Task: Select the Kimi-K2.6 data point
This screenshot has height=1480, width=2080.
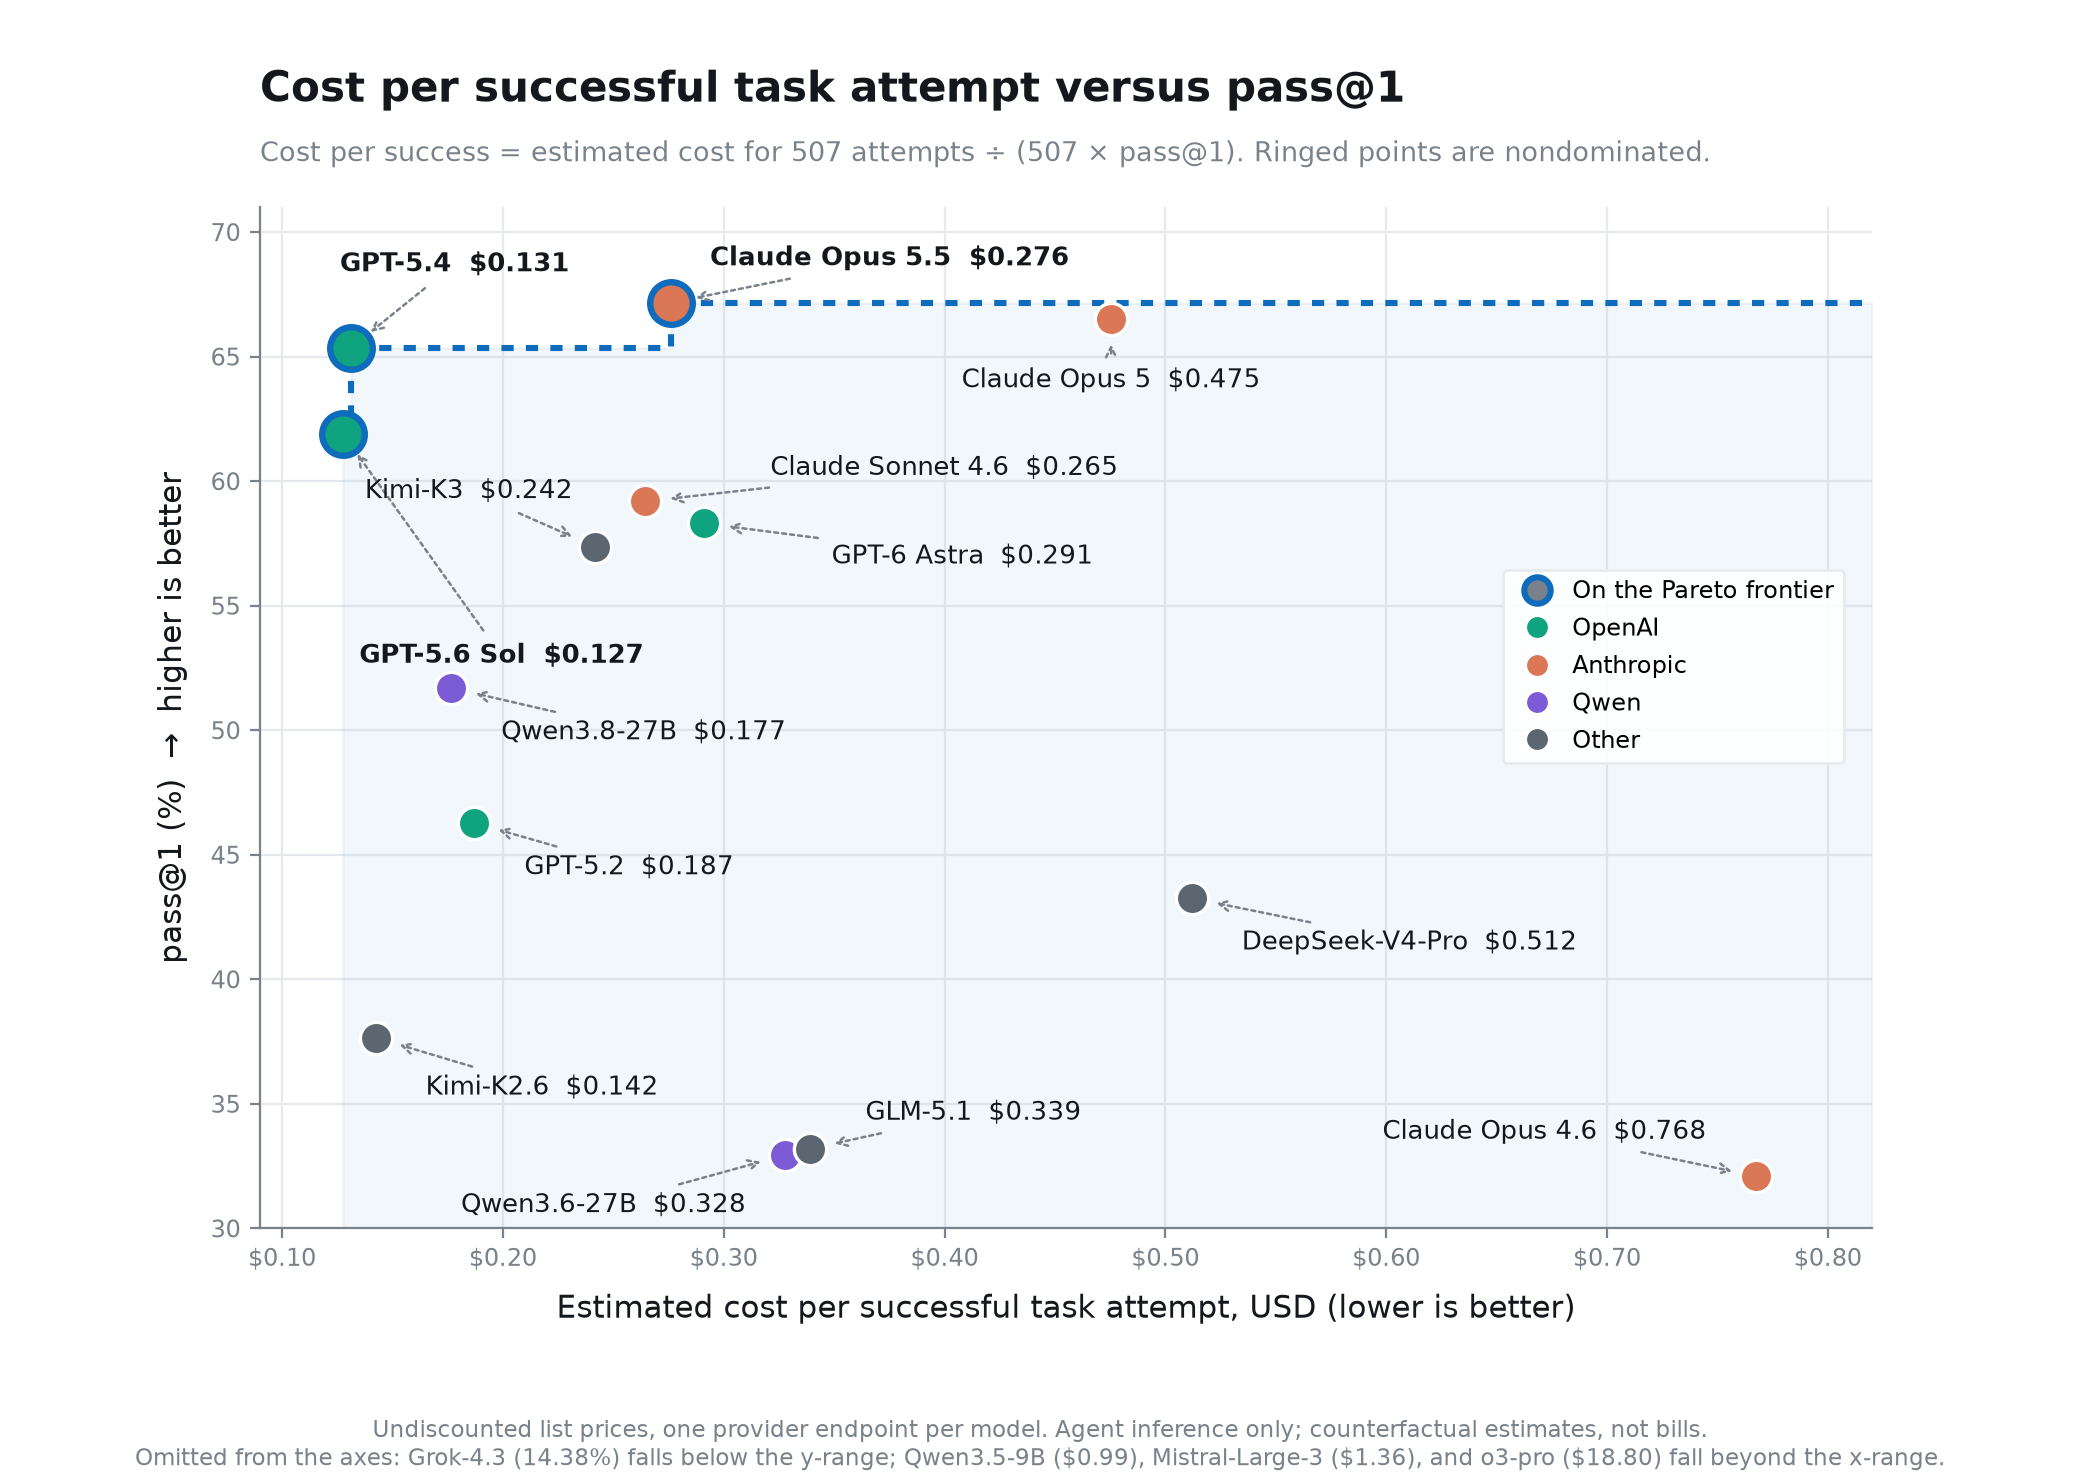Action: pyautogui.click(x=376, y=1038)
